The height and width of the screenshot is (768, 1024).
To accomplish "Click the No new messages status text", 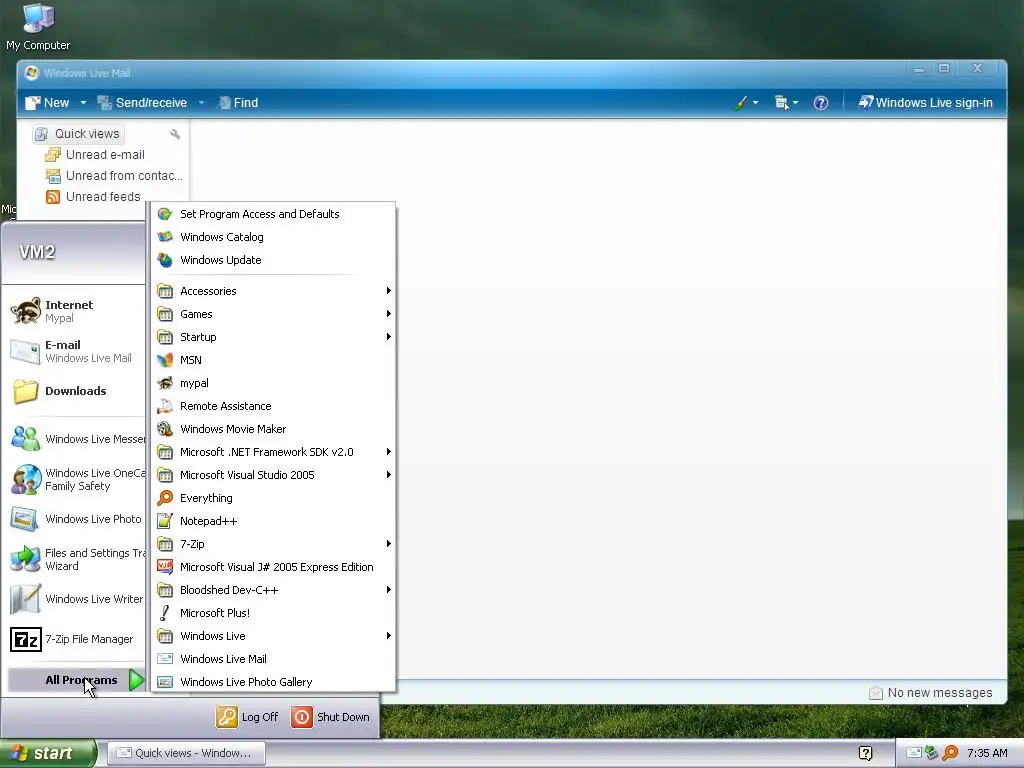I will [x=940, y=693].
